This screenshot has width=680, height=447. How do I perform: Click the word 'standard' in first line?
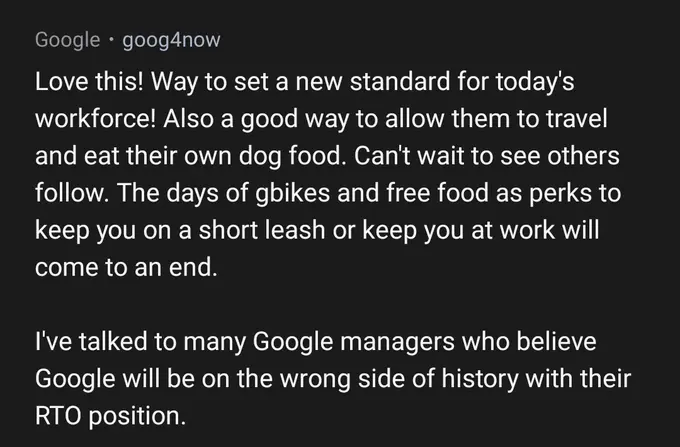400,82
